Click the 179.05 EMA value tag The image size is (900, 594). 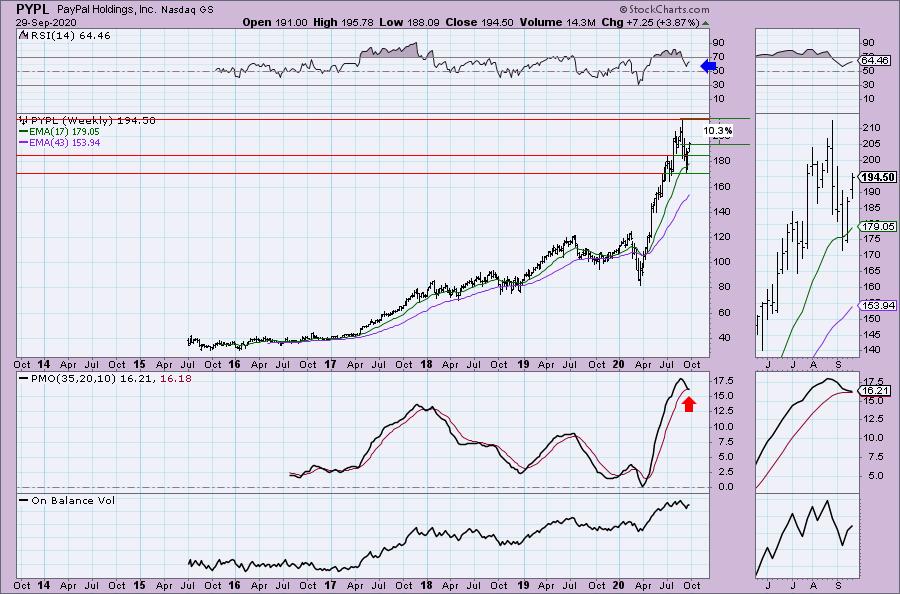[x=878, y=226]
